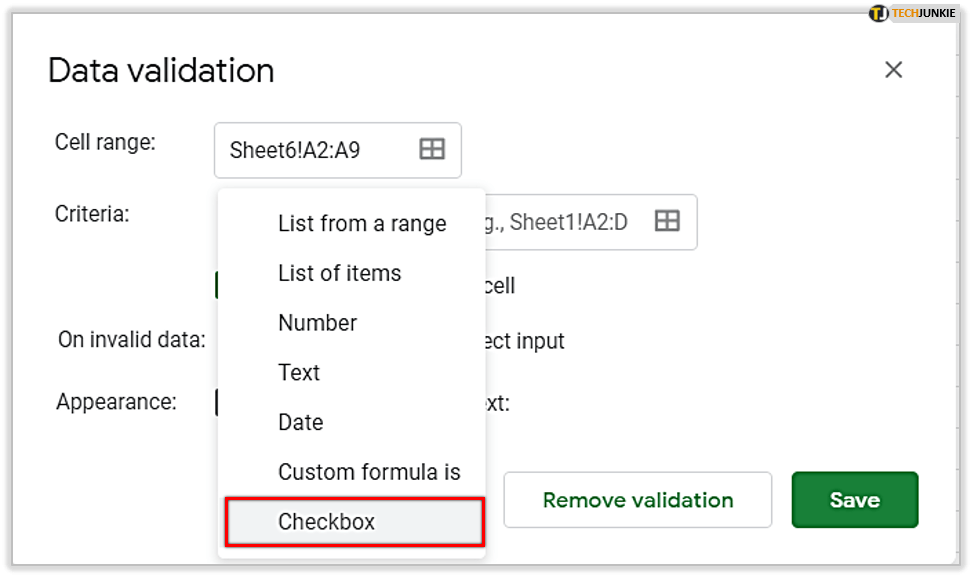Click grid icon in Criteria range field
The height and width of the screenshot is (577, 972).
pyautogui.click(x=667, y=221)
